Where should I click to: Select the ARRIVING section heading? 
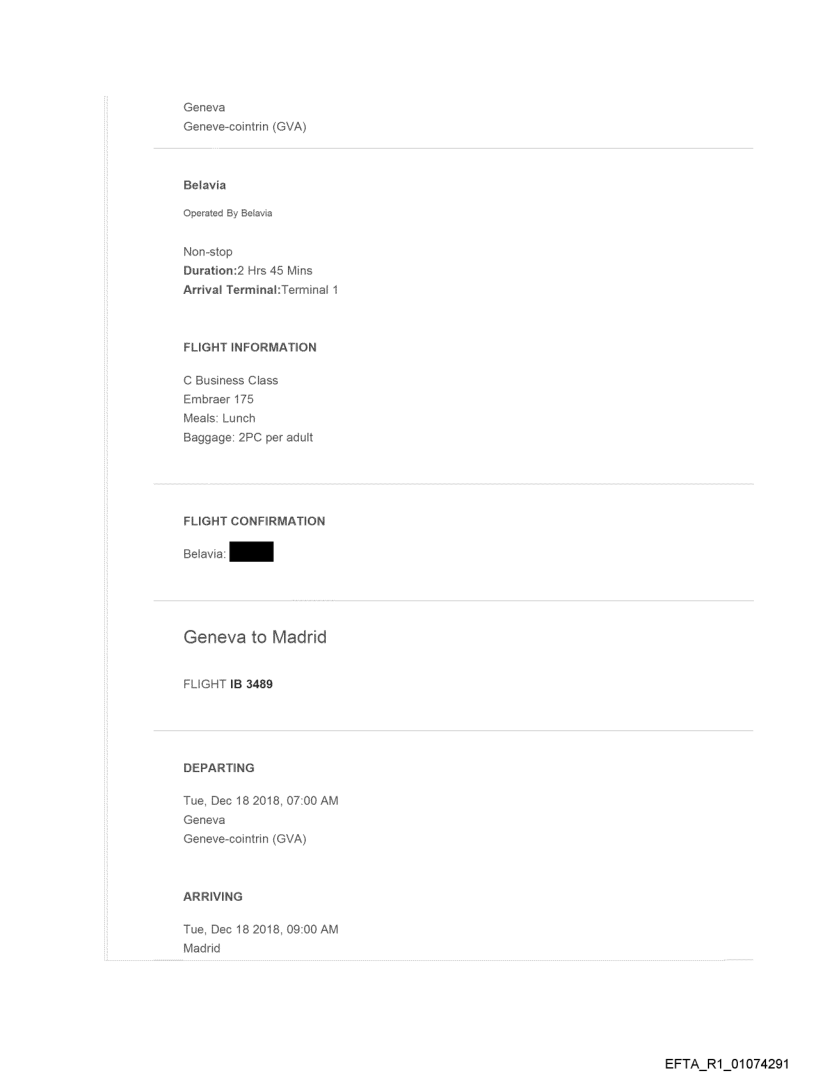[213, 897]
